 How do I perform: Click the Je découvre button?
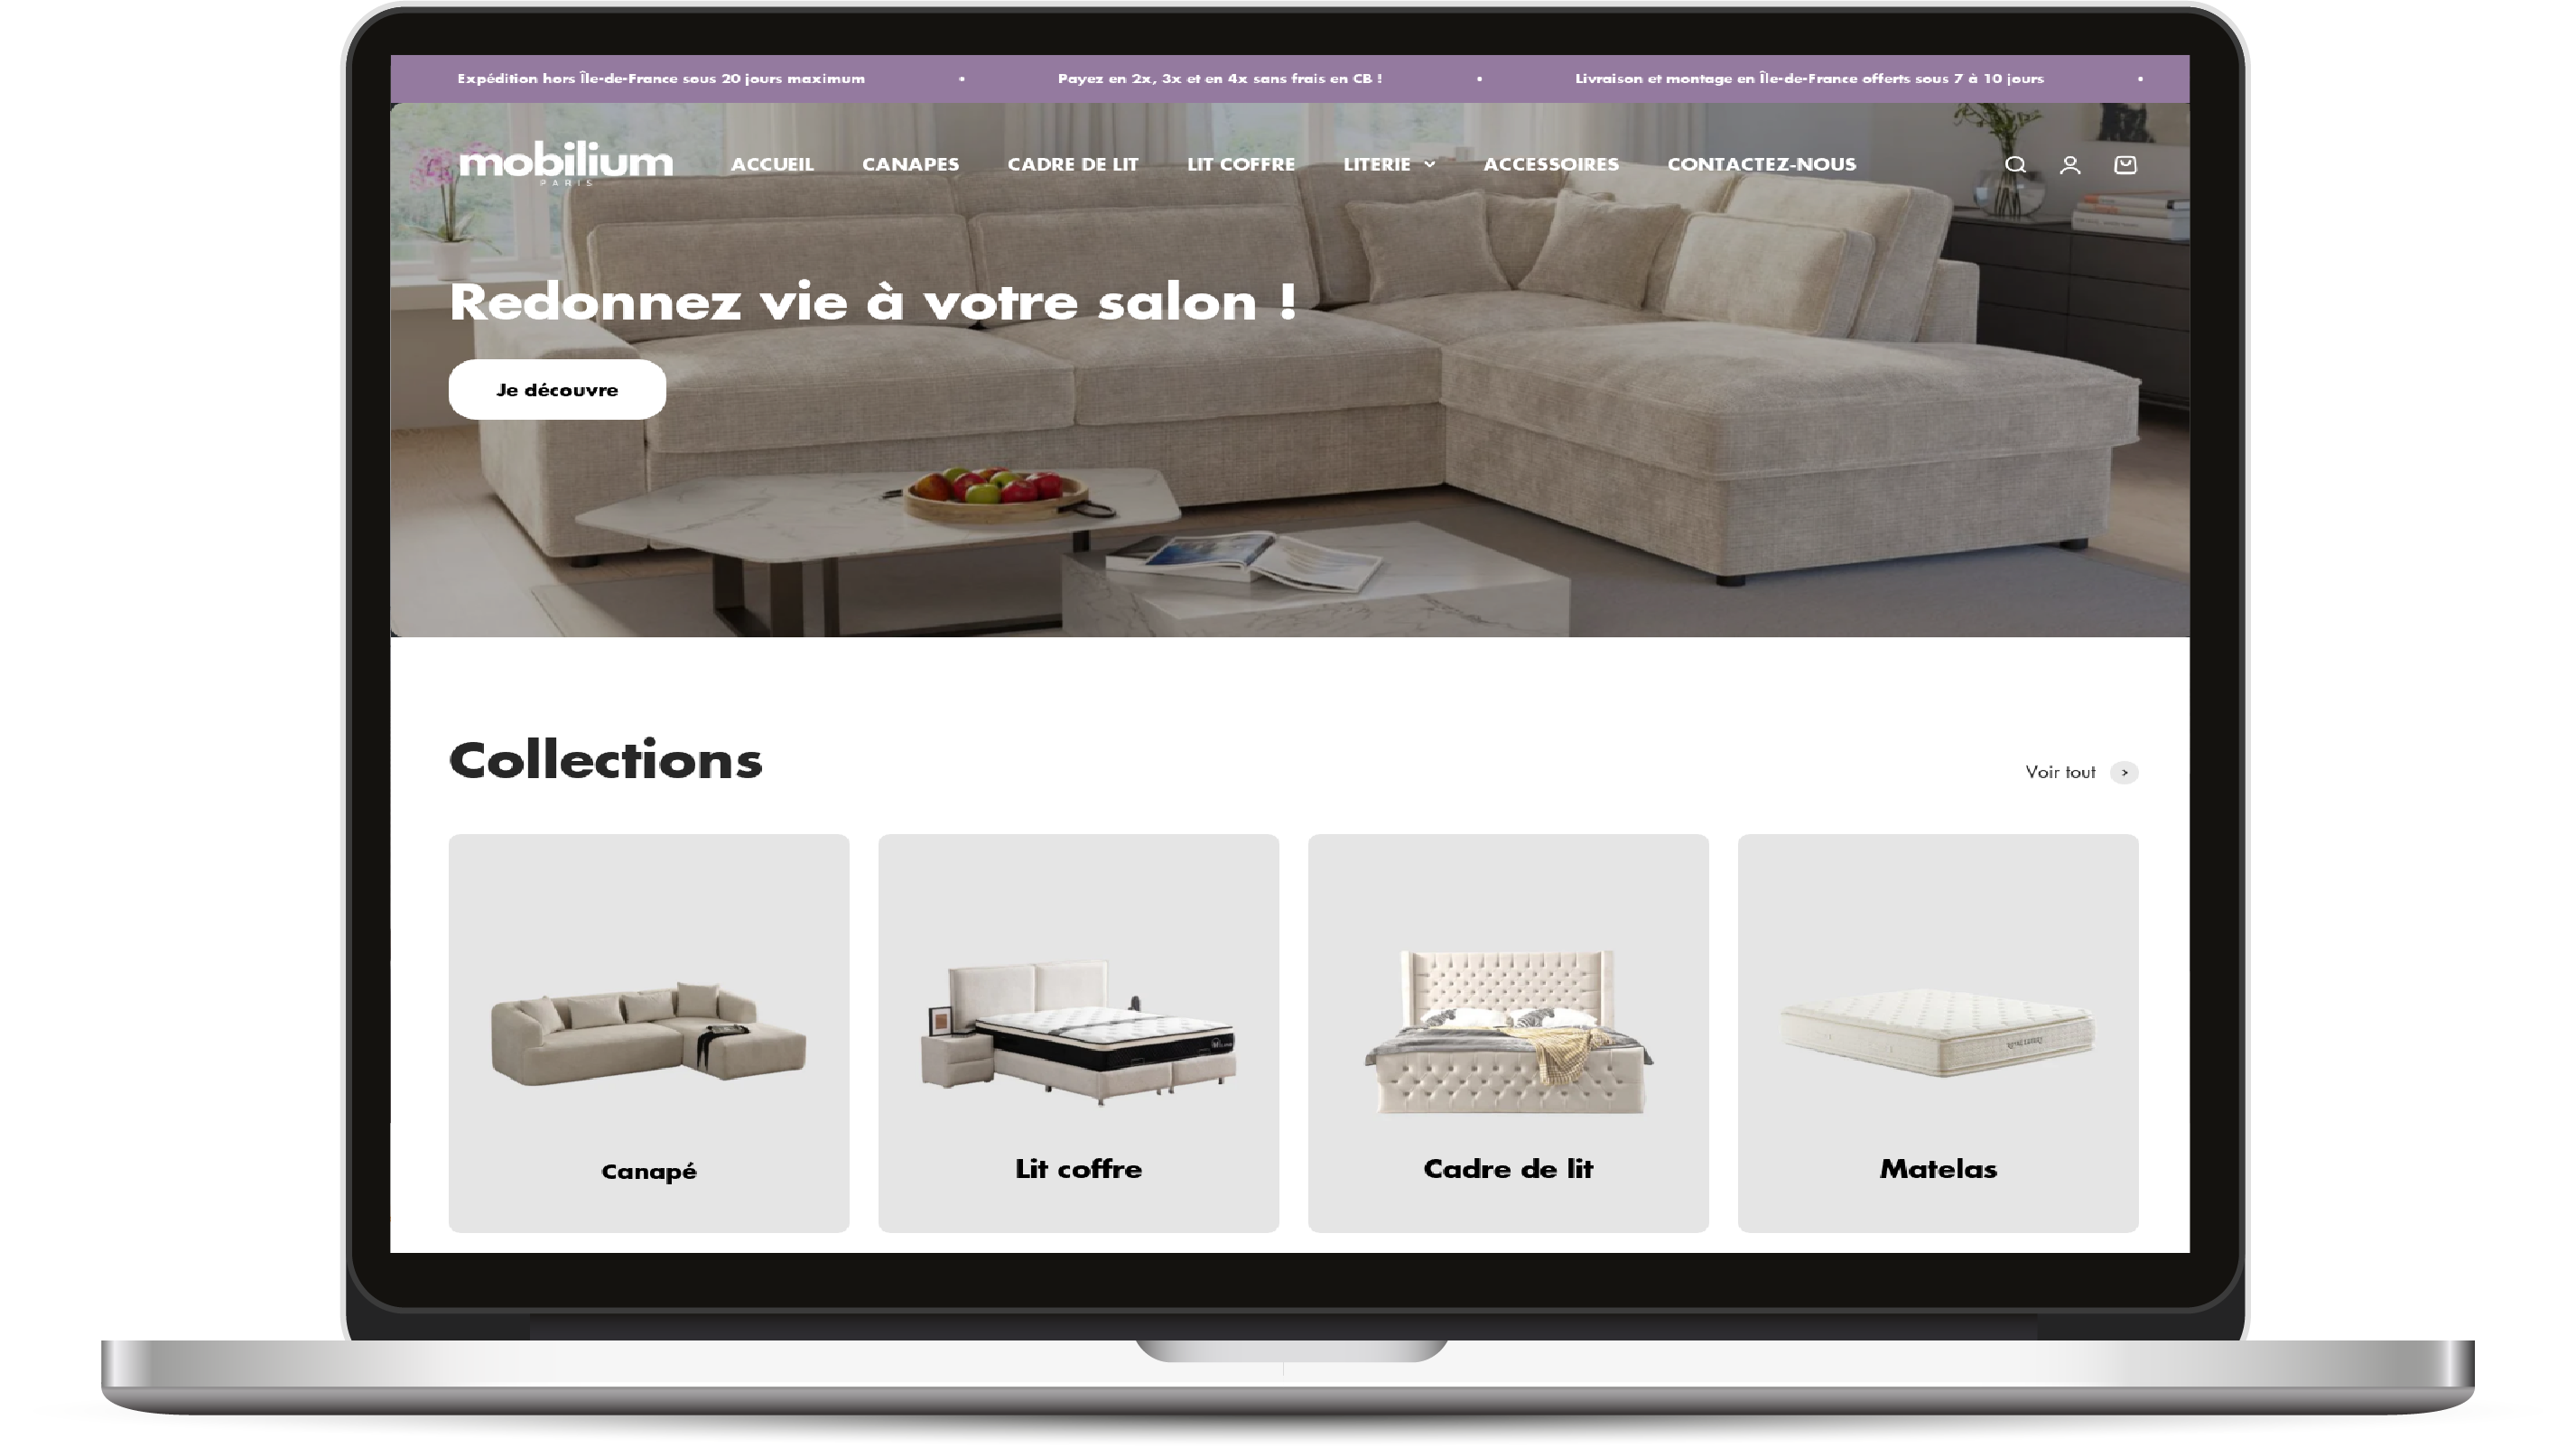tap(557, 387)
